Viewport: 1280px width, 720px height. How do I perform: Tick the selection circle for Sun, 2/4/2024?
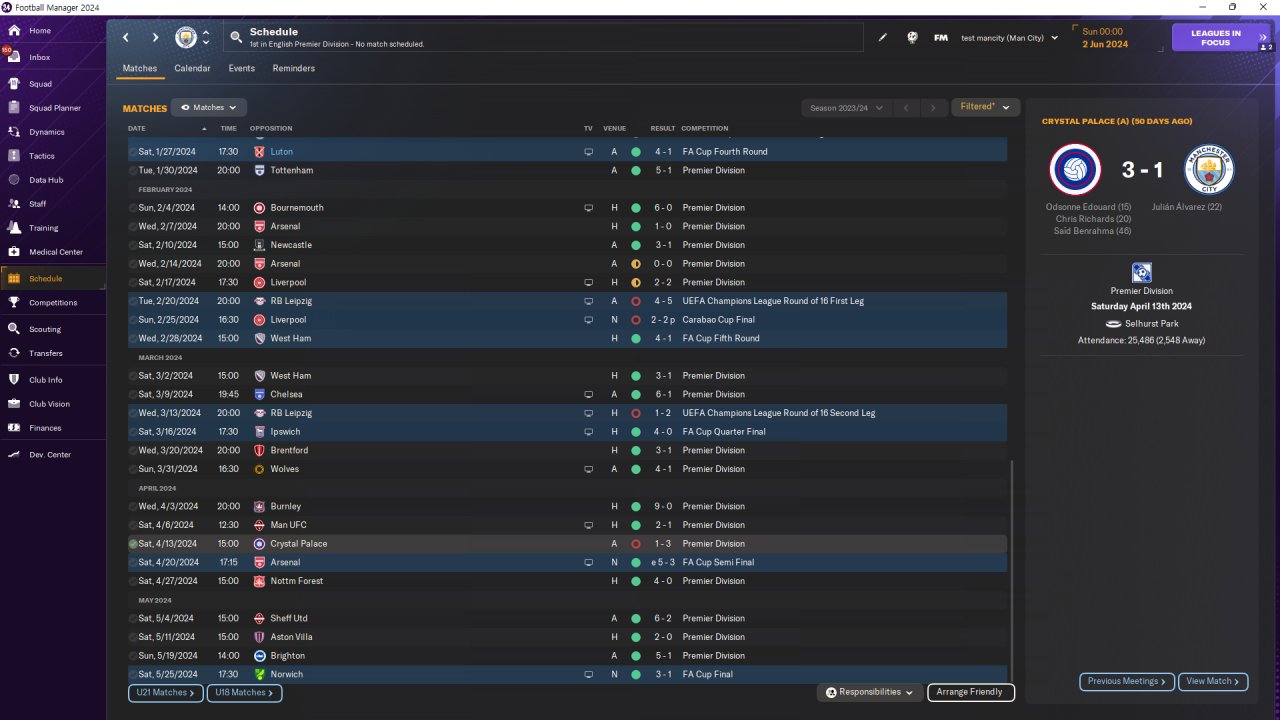coord(133,208)
